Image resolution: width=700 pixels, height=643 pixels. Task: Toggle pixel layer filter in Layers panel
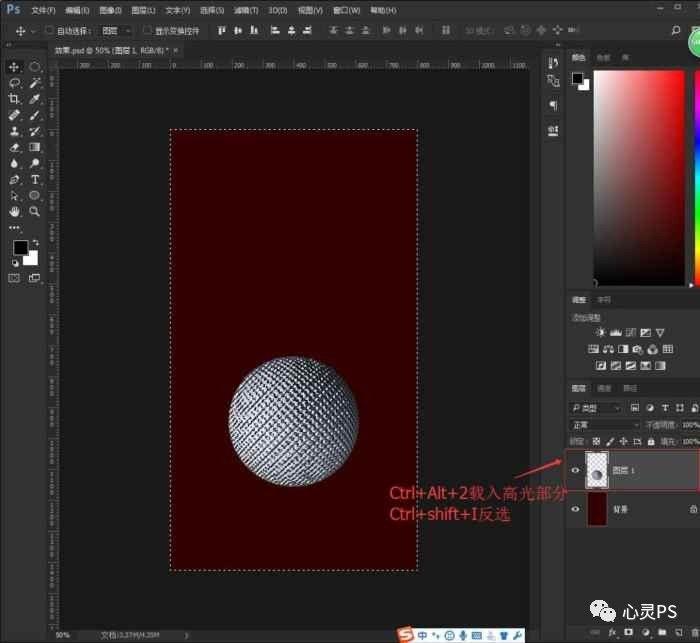pos(635,408)
